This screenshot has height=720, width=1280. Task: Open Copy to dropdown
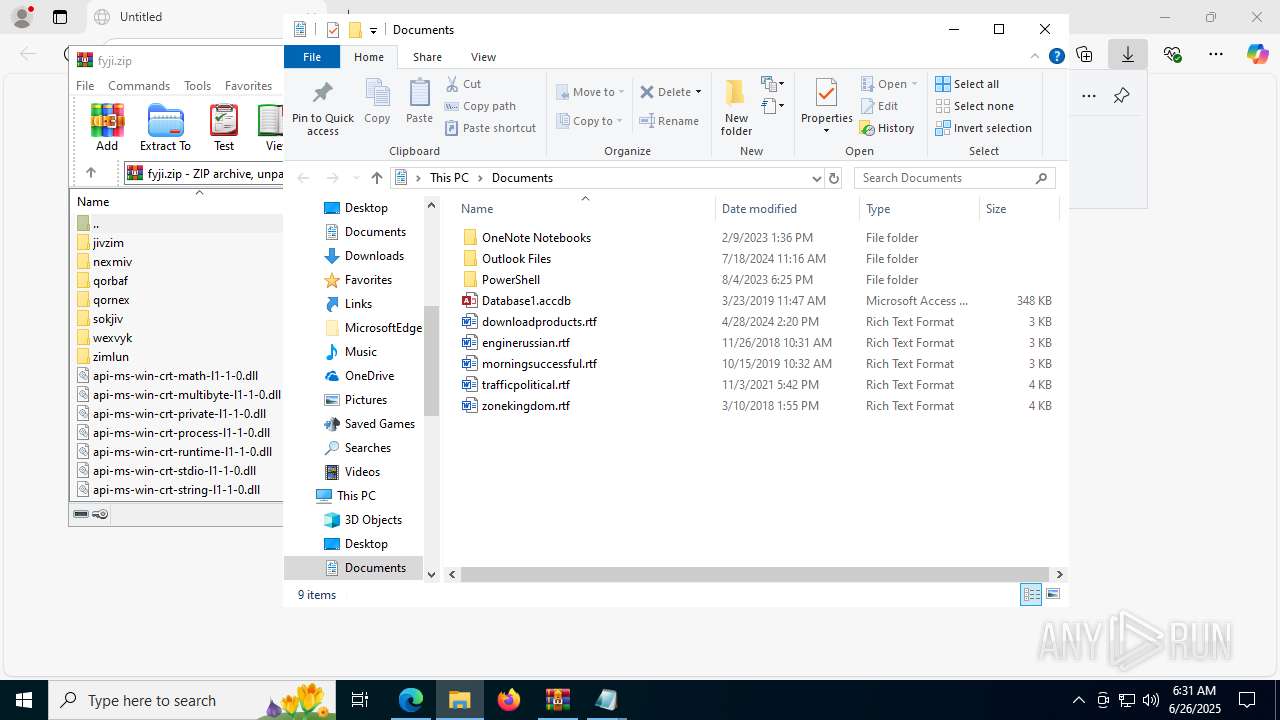pyautogui.click(x=590, y=121)
